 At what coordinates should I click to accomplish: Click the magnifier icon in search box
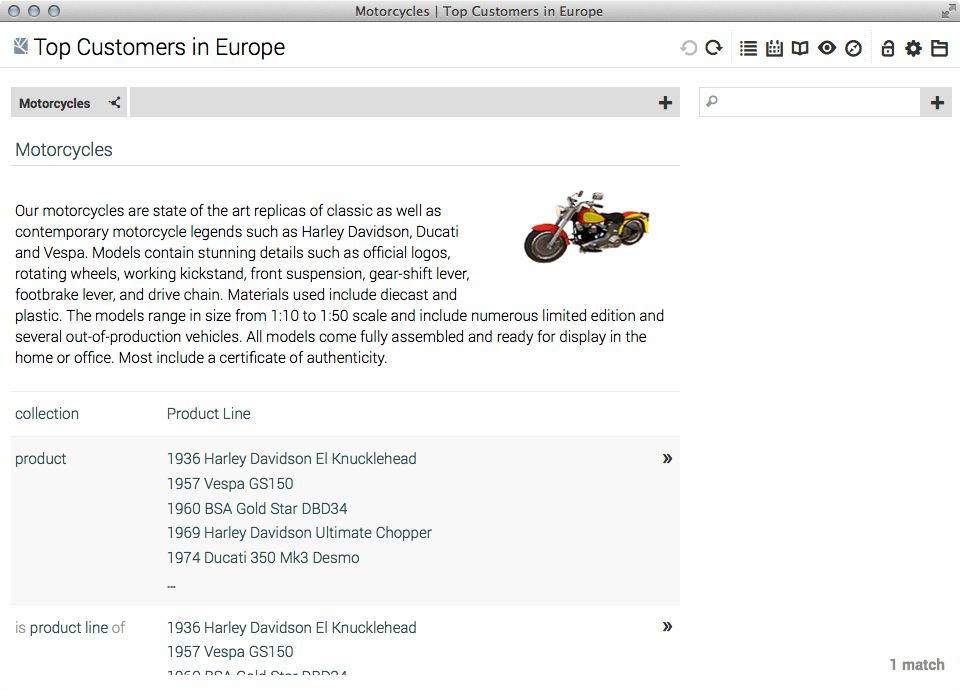point(712,101)
